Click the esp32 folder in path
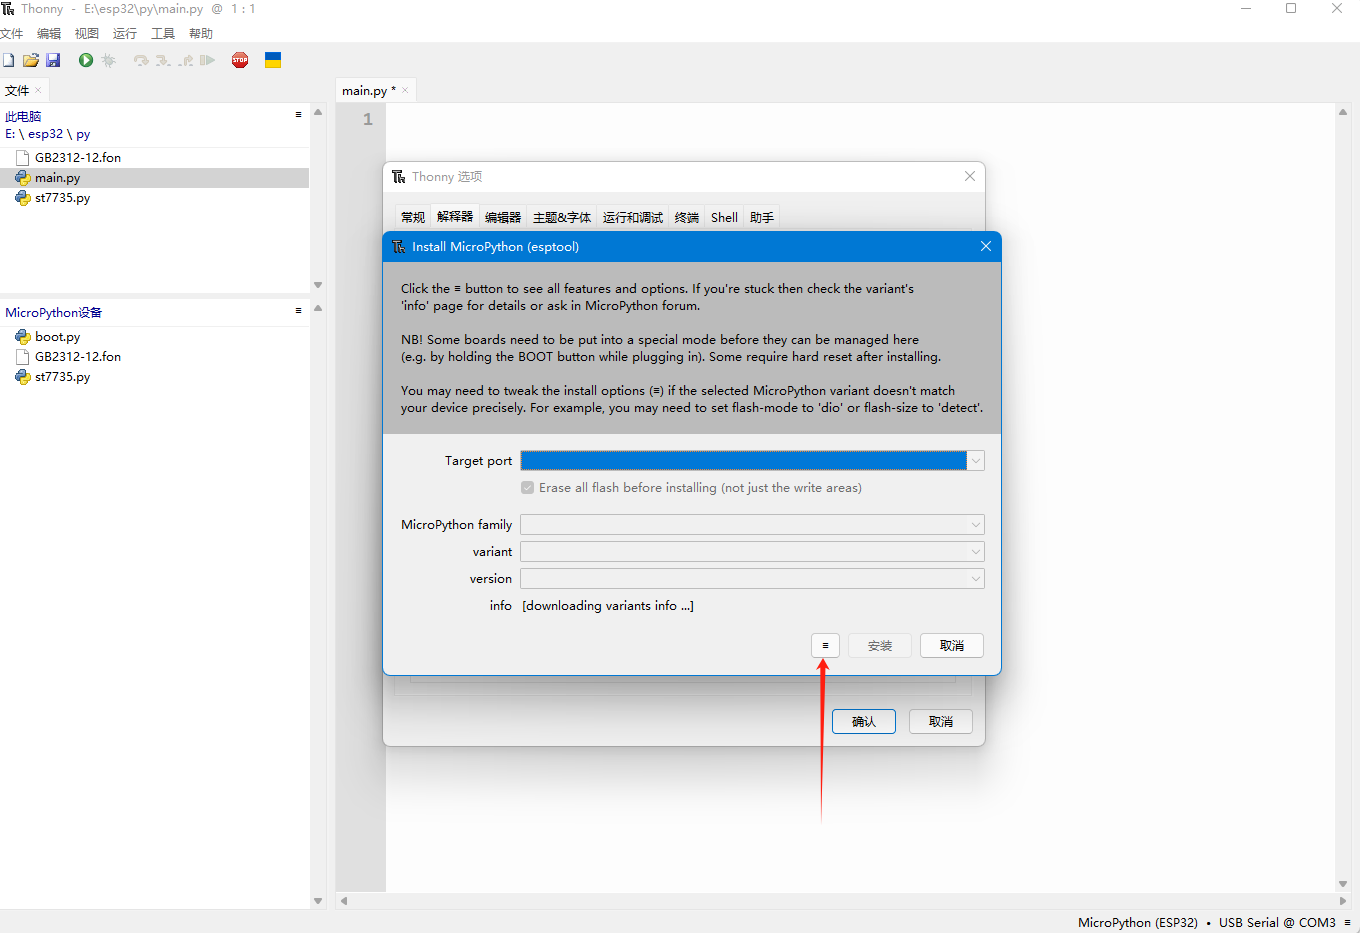Image resolution: width=1360 pixels, height=933 pixels. point(45,133)
